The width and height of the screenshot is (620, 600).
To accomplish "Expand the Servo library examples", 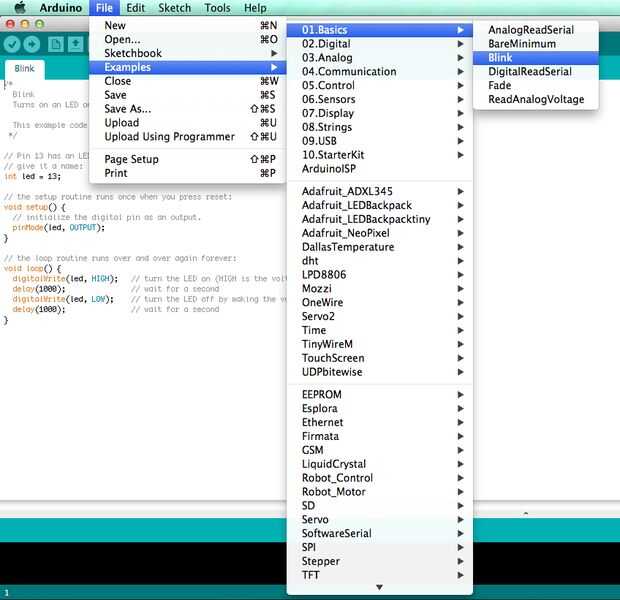I will click(379, 519).
